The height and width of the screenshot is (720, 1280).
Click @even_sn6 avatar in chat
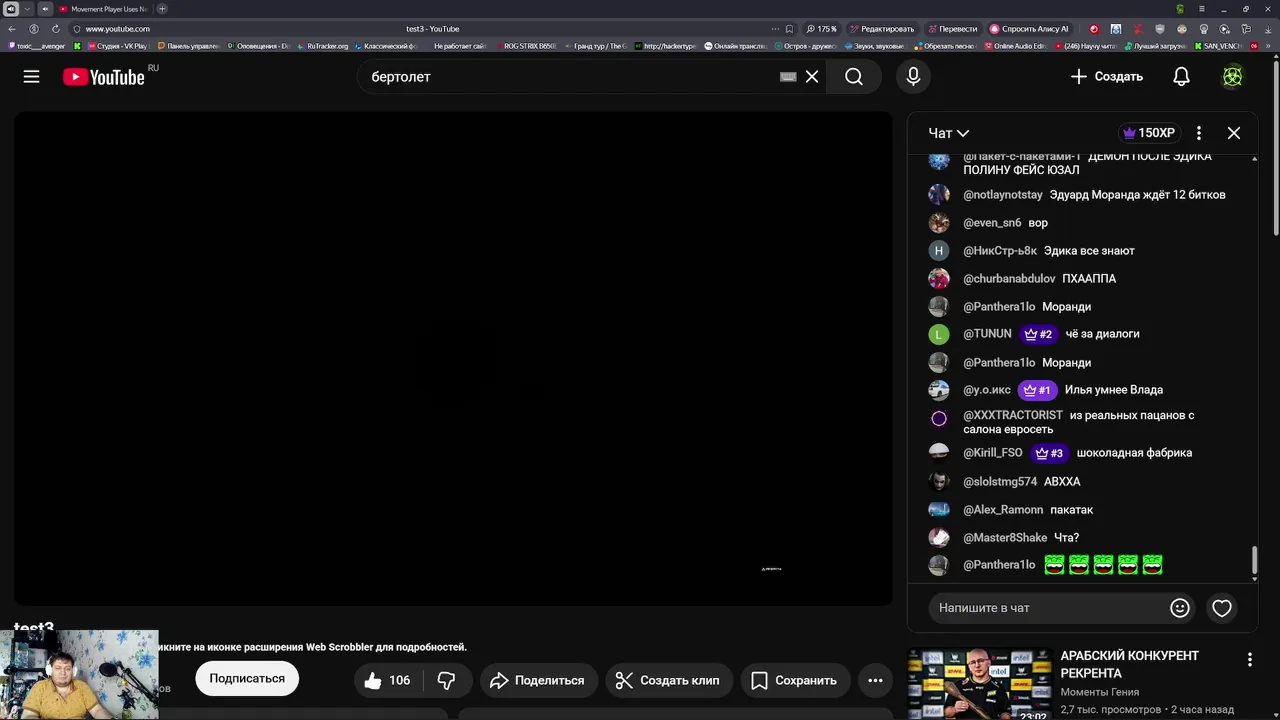coord(938,223)
